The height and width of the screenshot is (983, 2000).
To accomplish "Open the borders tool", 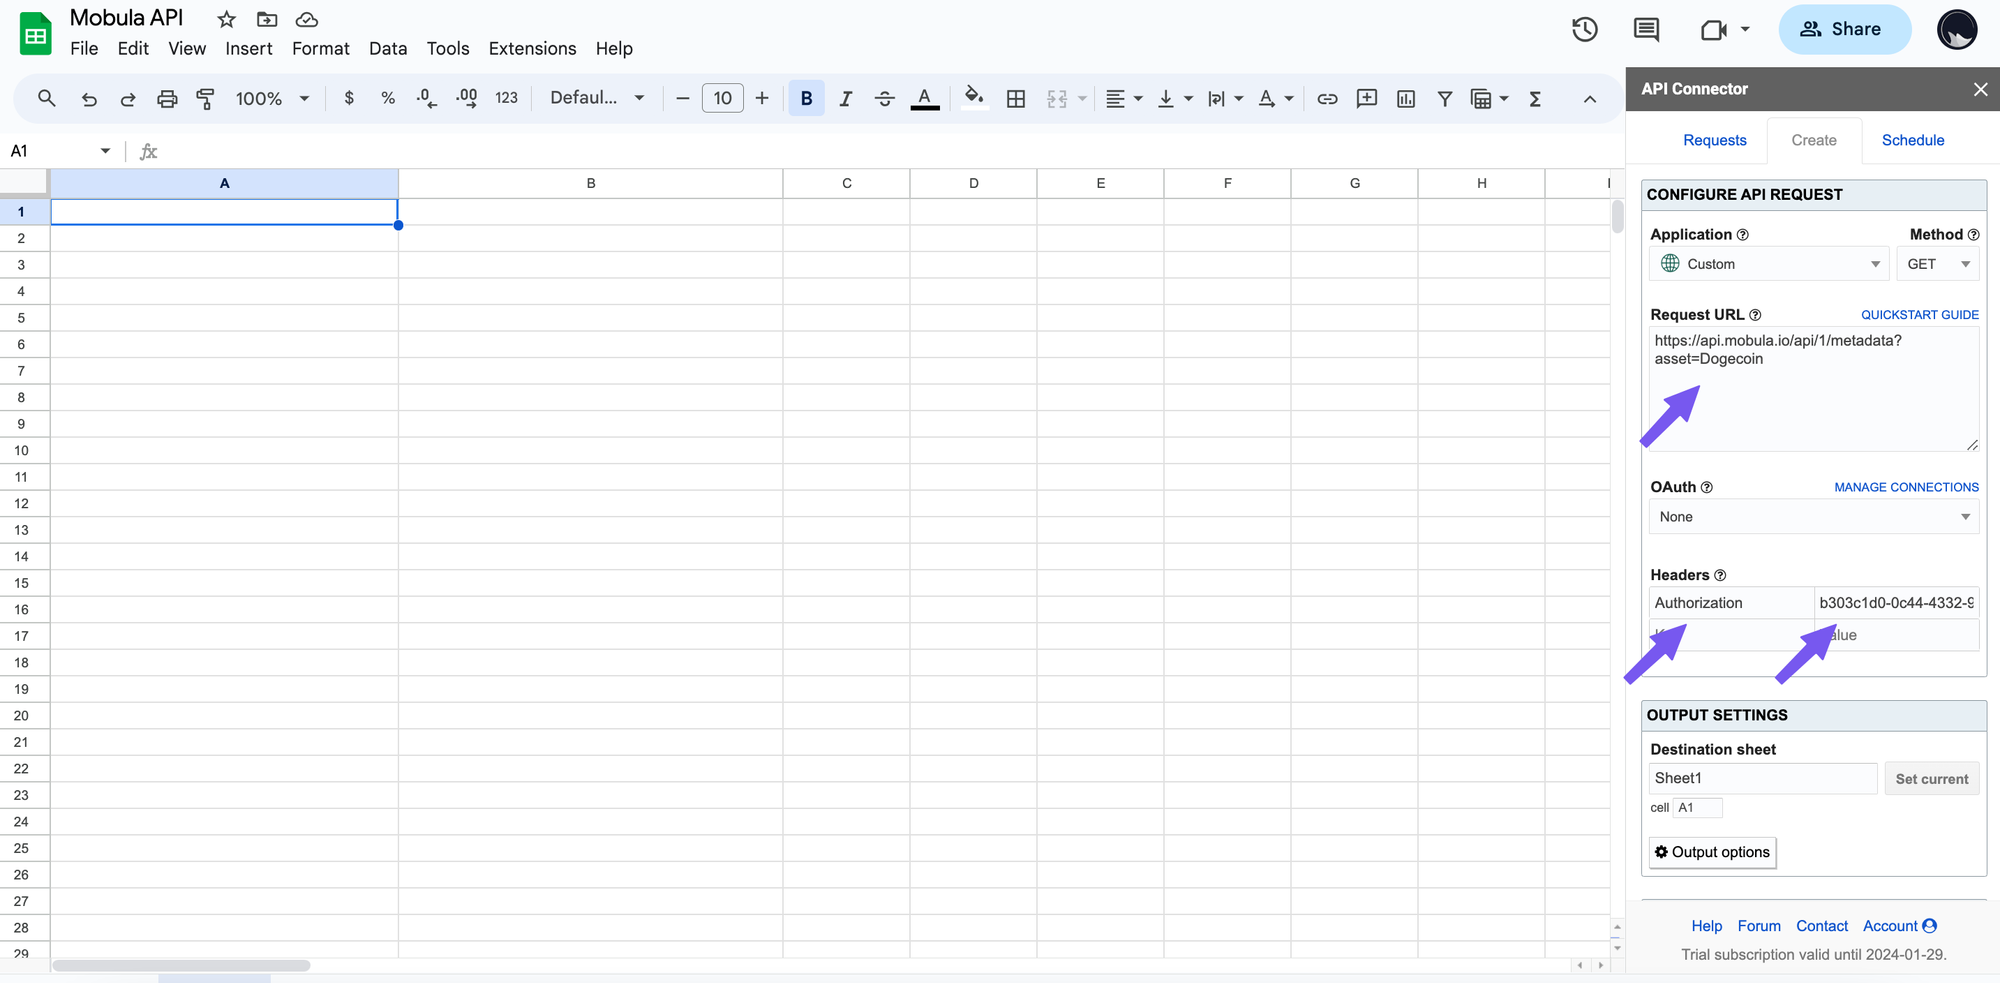I will [1016, 98].
